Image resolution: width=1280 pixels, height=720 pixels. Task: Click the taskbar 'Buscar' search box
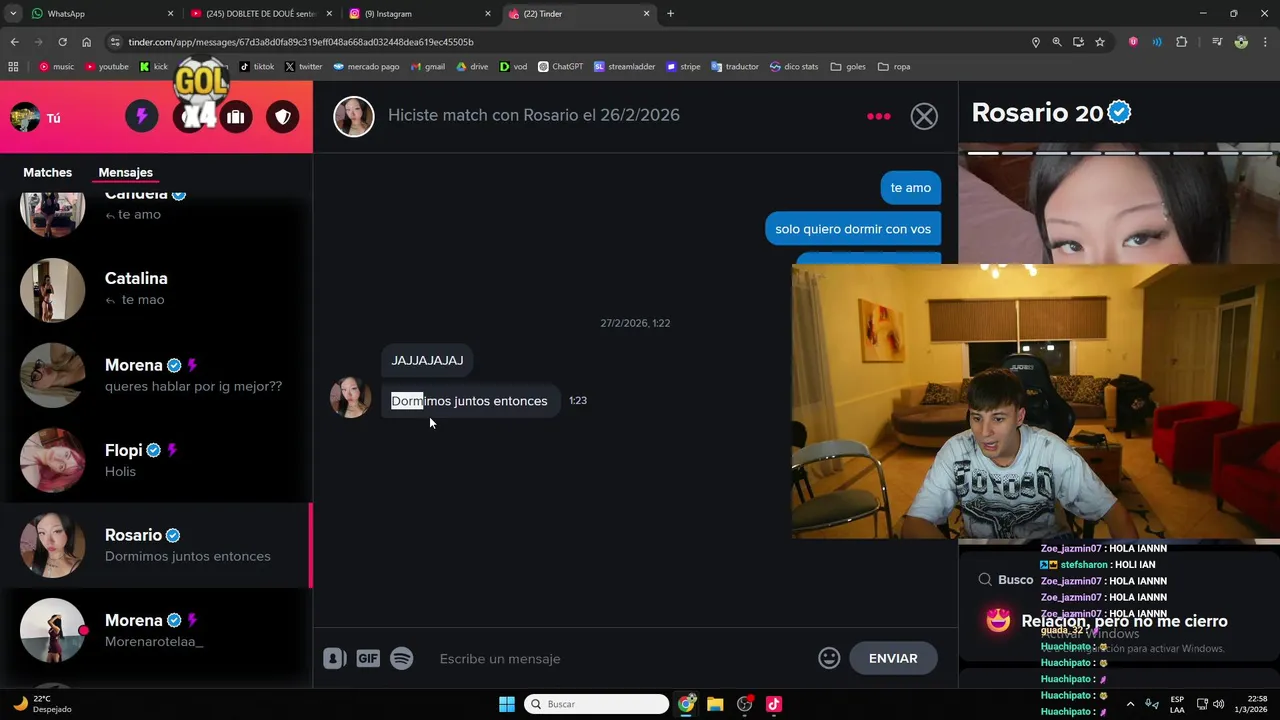coord(598,704)
